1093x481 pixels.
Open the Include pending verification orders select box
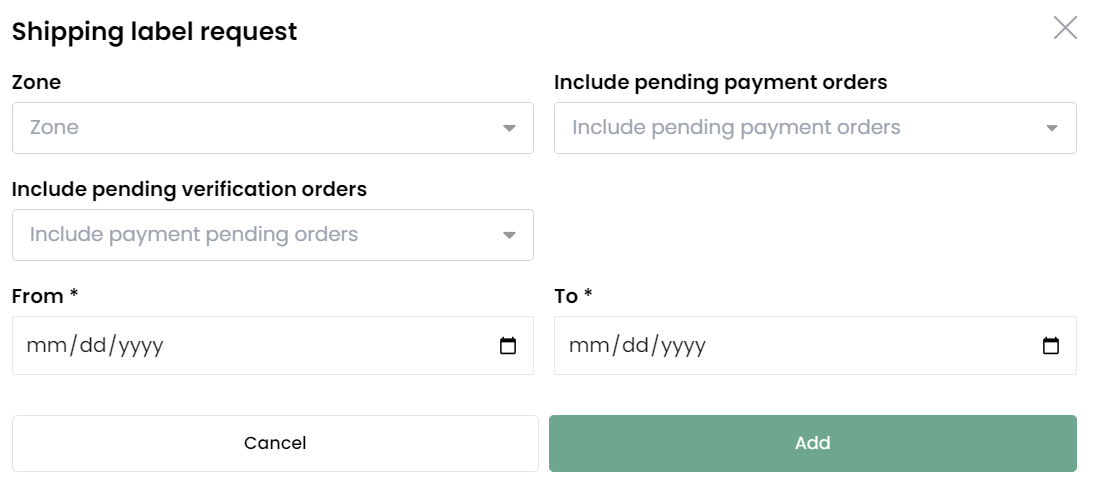[273, 235]
